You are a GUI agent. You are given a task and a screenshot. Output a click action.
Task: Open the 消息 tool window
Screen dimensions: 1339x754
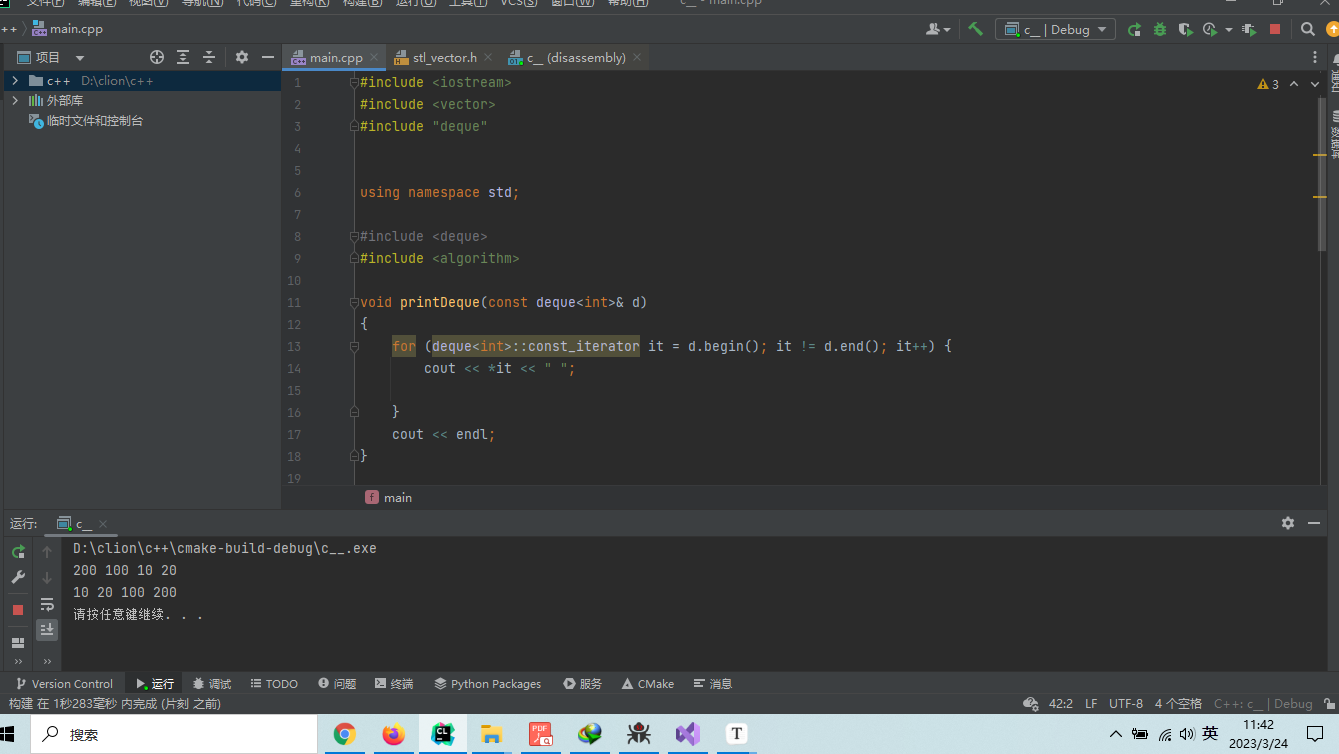(712, 684)
